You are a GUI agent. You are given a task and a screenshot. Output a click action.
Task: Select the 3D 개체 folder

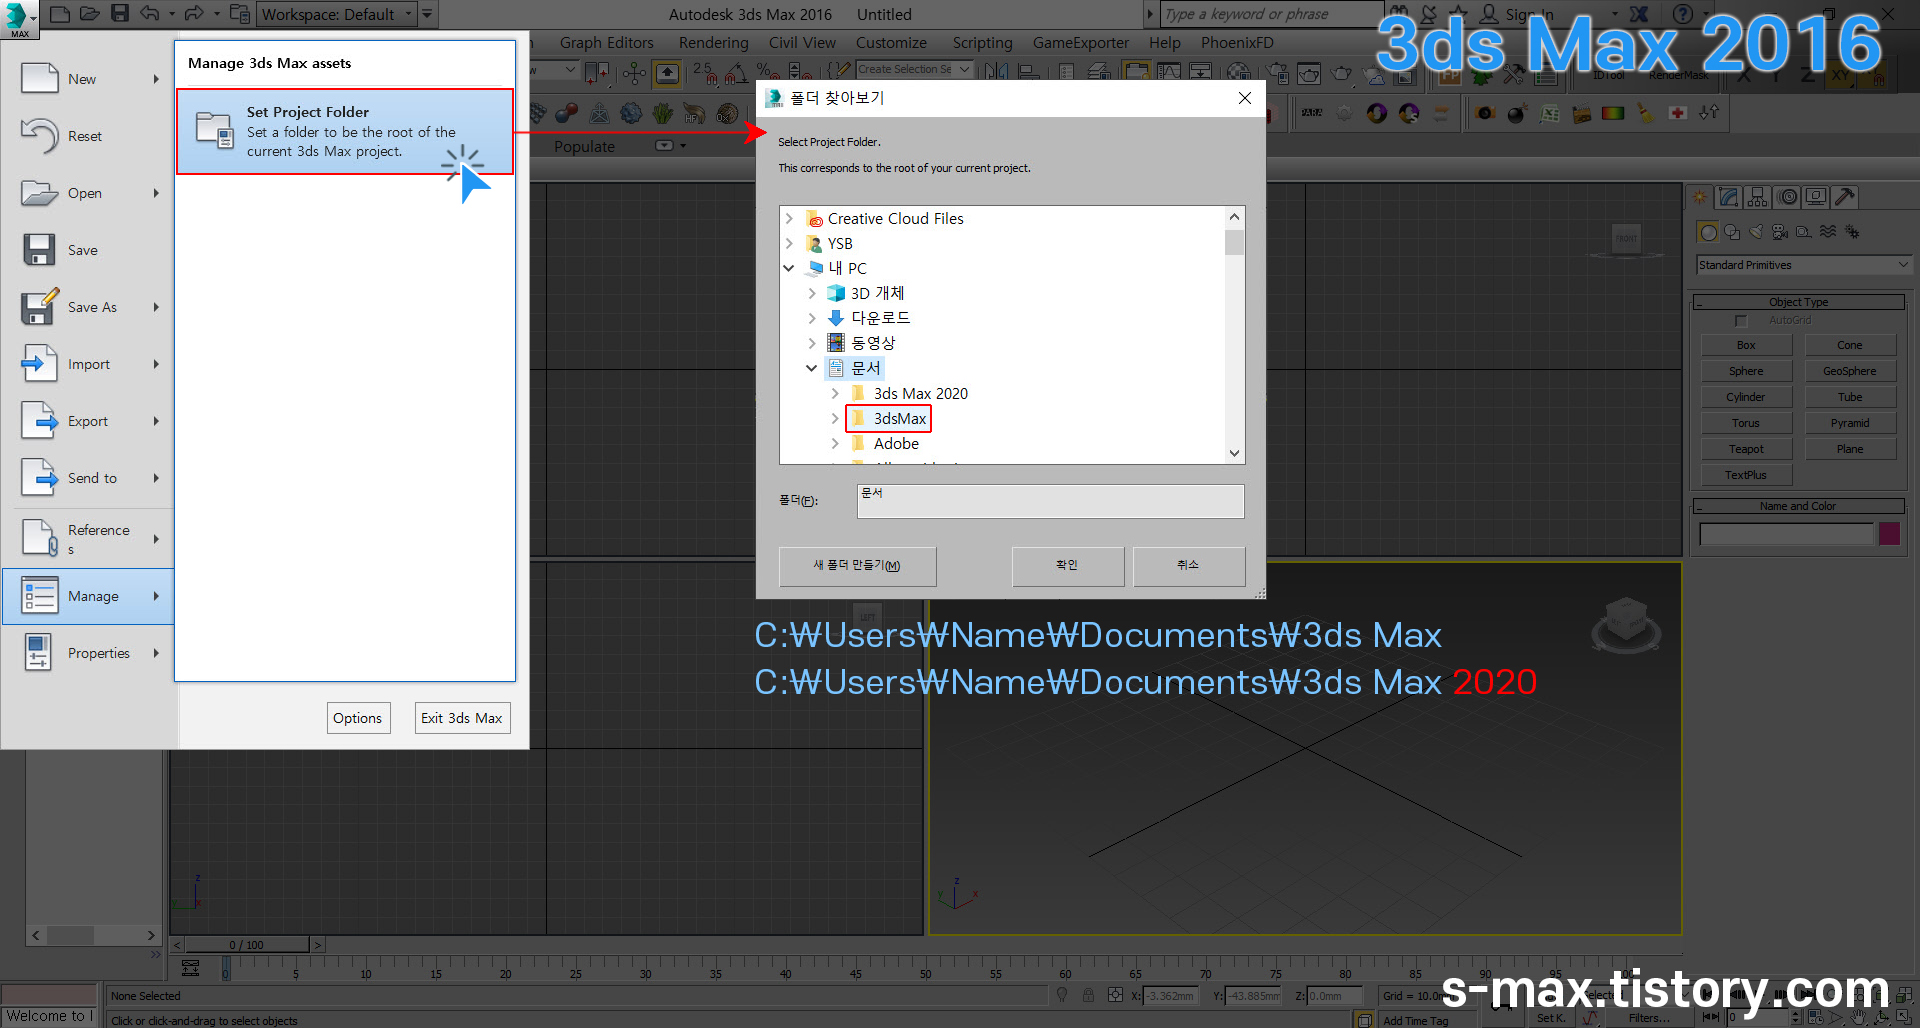[866, 293]
